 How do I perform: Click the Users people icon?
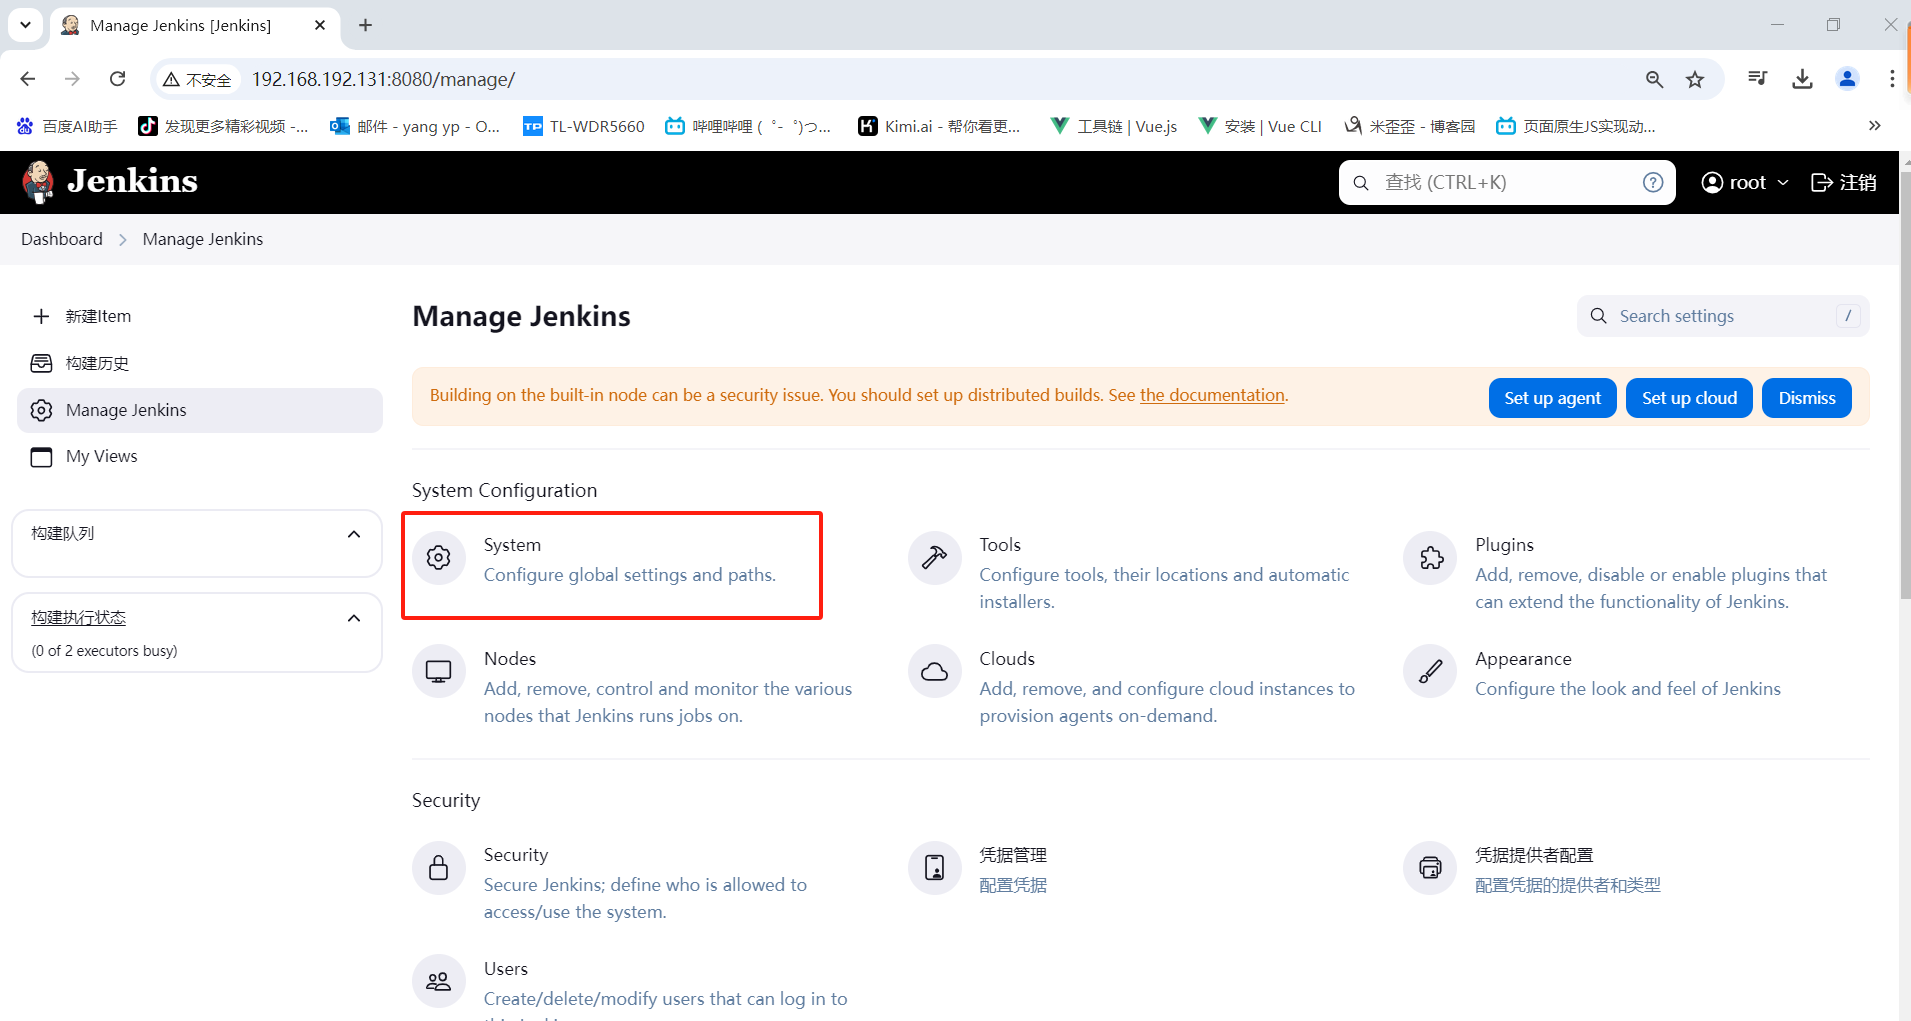[439, 982]
